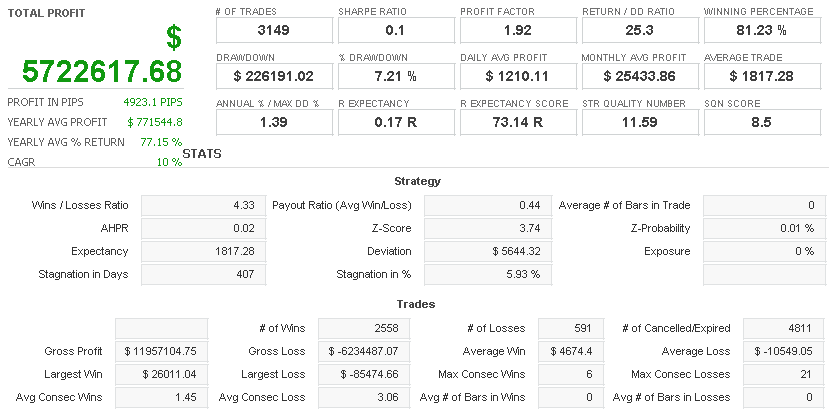
Task: Select the Winning Percentage value box
Action: pyautogui.click(x=761, y=29)
